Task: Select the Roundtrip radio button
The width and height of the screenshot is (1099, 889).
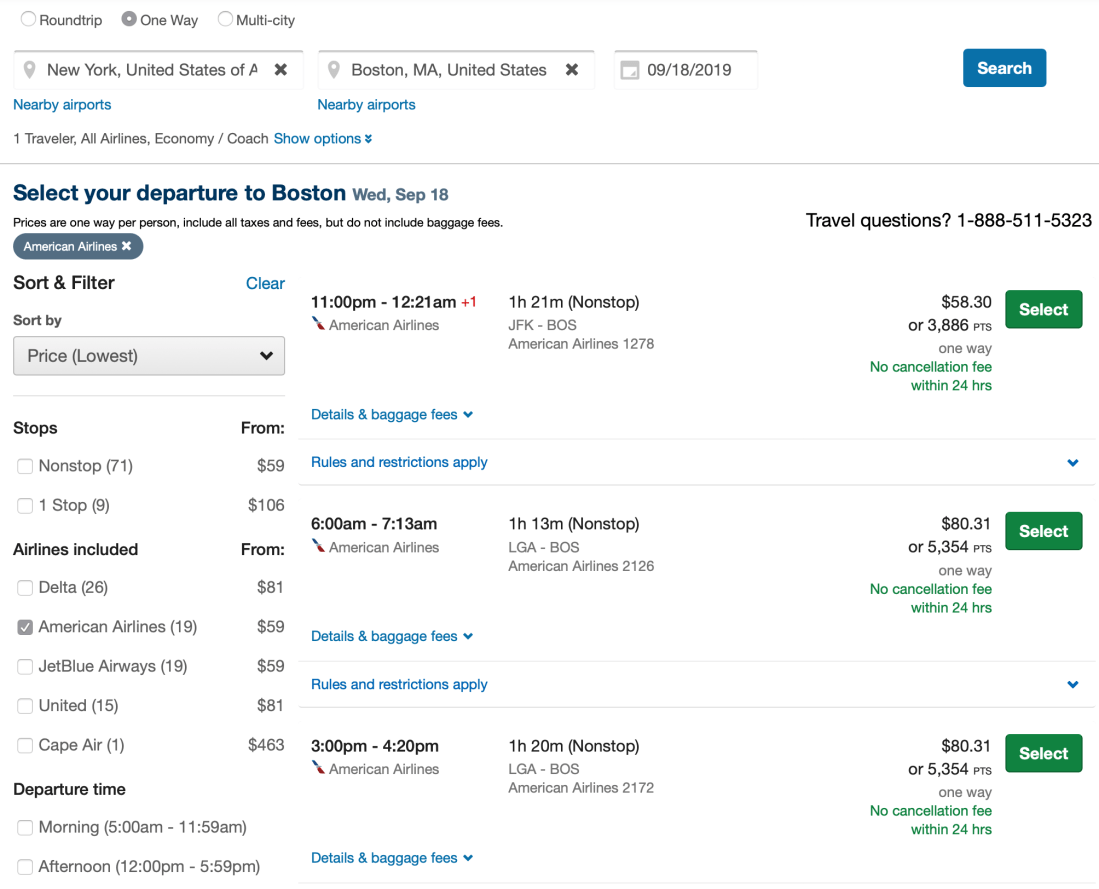Action: click(x=28, y=19)
